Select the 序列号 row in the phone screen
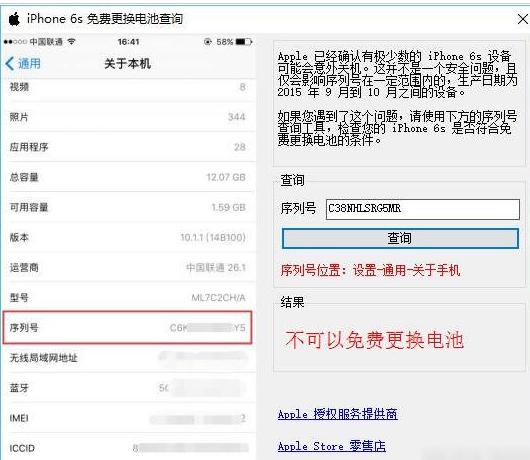The image size is (530, 460). (x=127, y=328)
